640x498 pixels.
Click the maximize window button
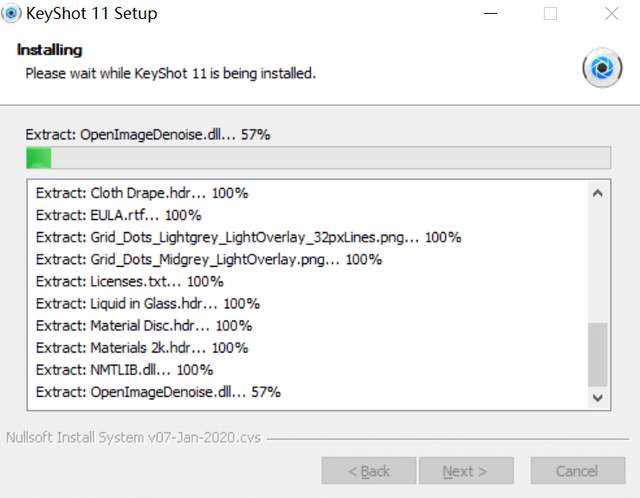550,13
